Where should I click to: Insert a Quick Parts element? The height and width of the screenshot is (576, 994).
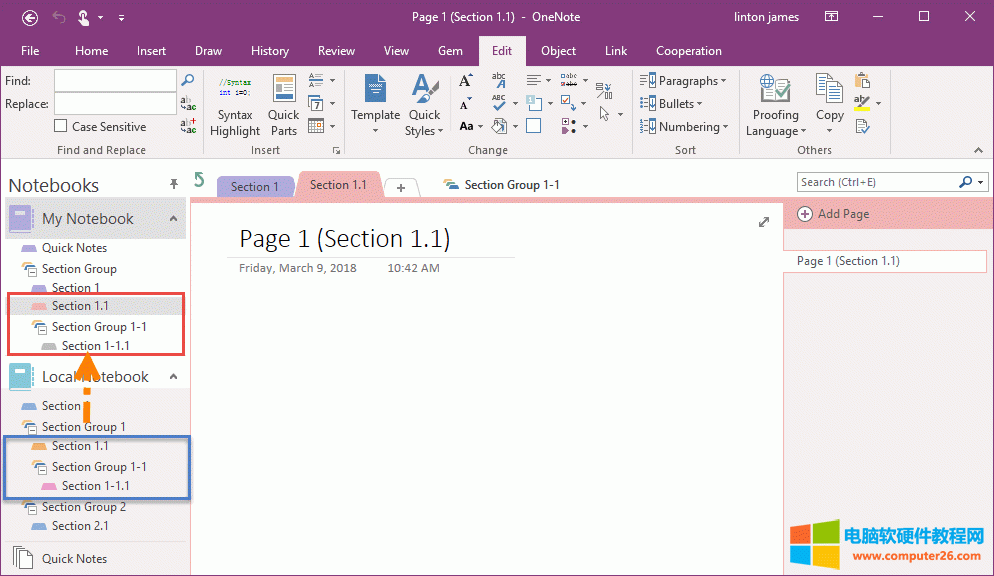point(283,104)
